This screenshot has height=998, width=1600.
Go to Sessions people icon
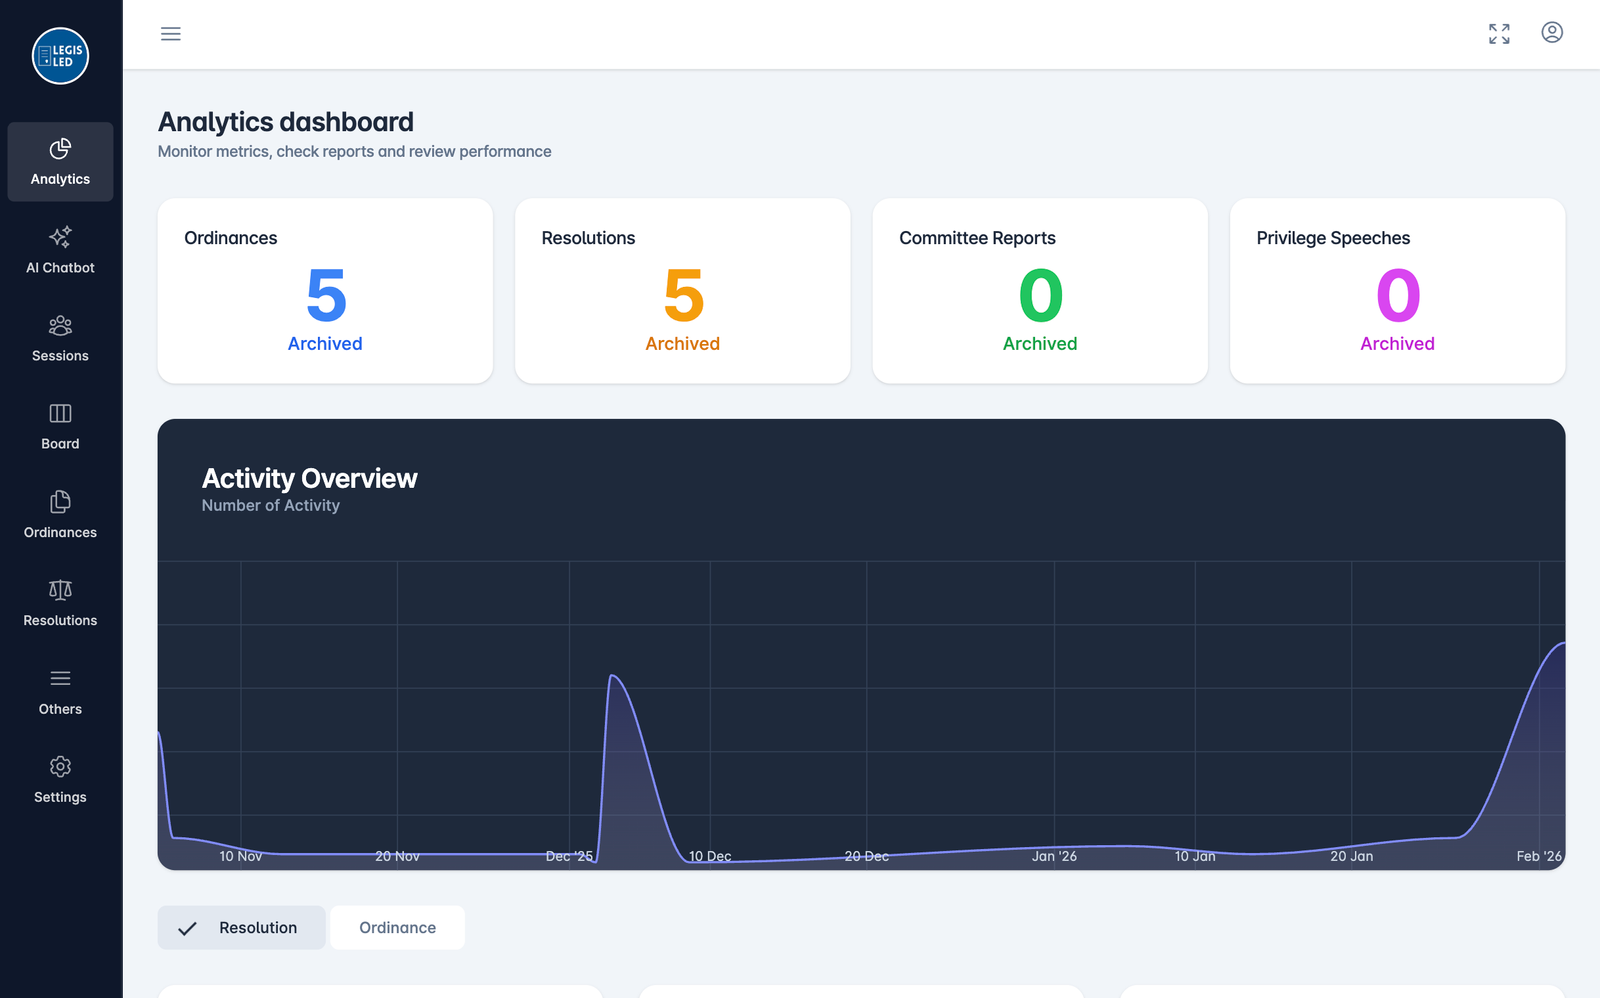(60, 326)
